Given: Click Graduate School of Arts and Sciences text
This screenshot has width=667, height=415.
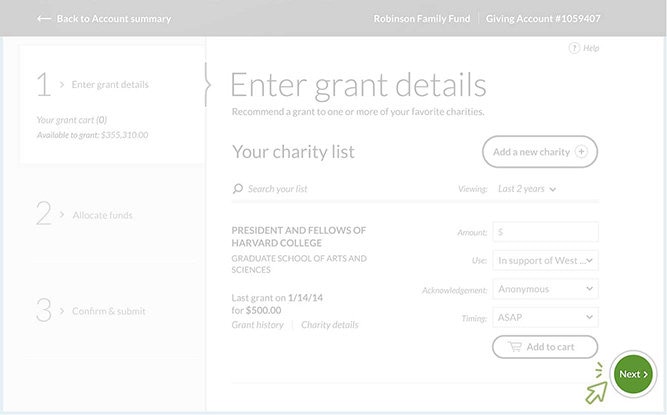Looking at the screenshot, I should click(x=299, y=264).
